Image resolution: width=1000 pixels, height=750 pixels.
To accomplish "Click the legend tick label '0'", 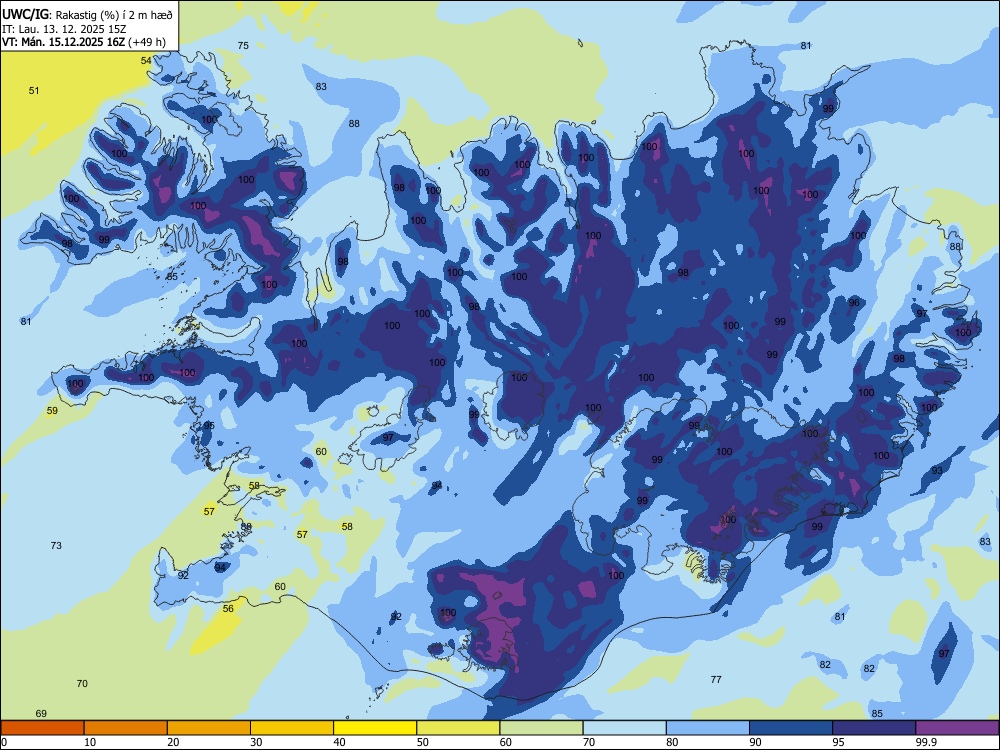I will pyautogui.click(x=4, y=742).
